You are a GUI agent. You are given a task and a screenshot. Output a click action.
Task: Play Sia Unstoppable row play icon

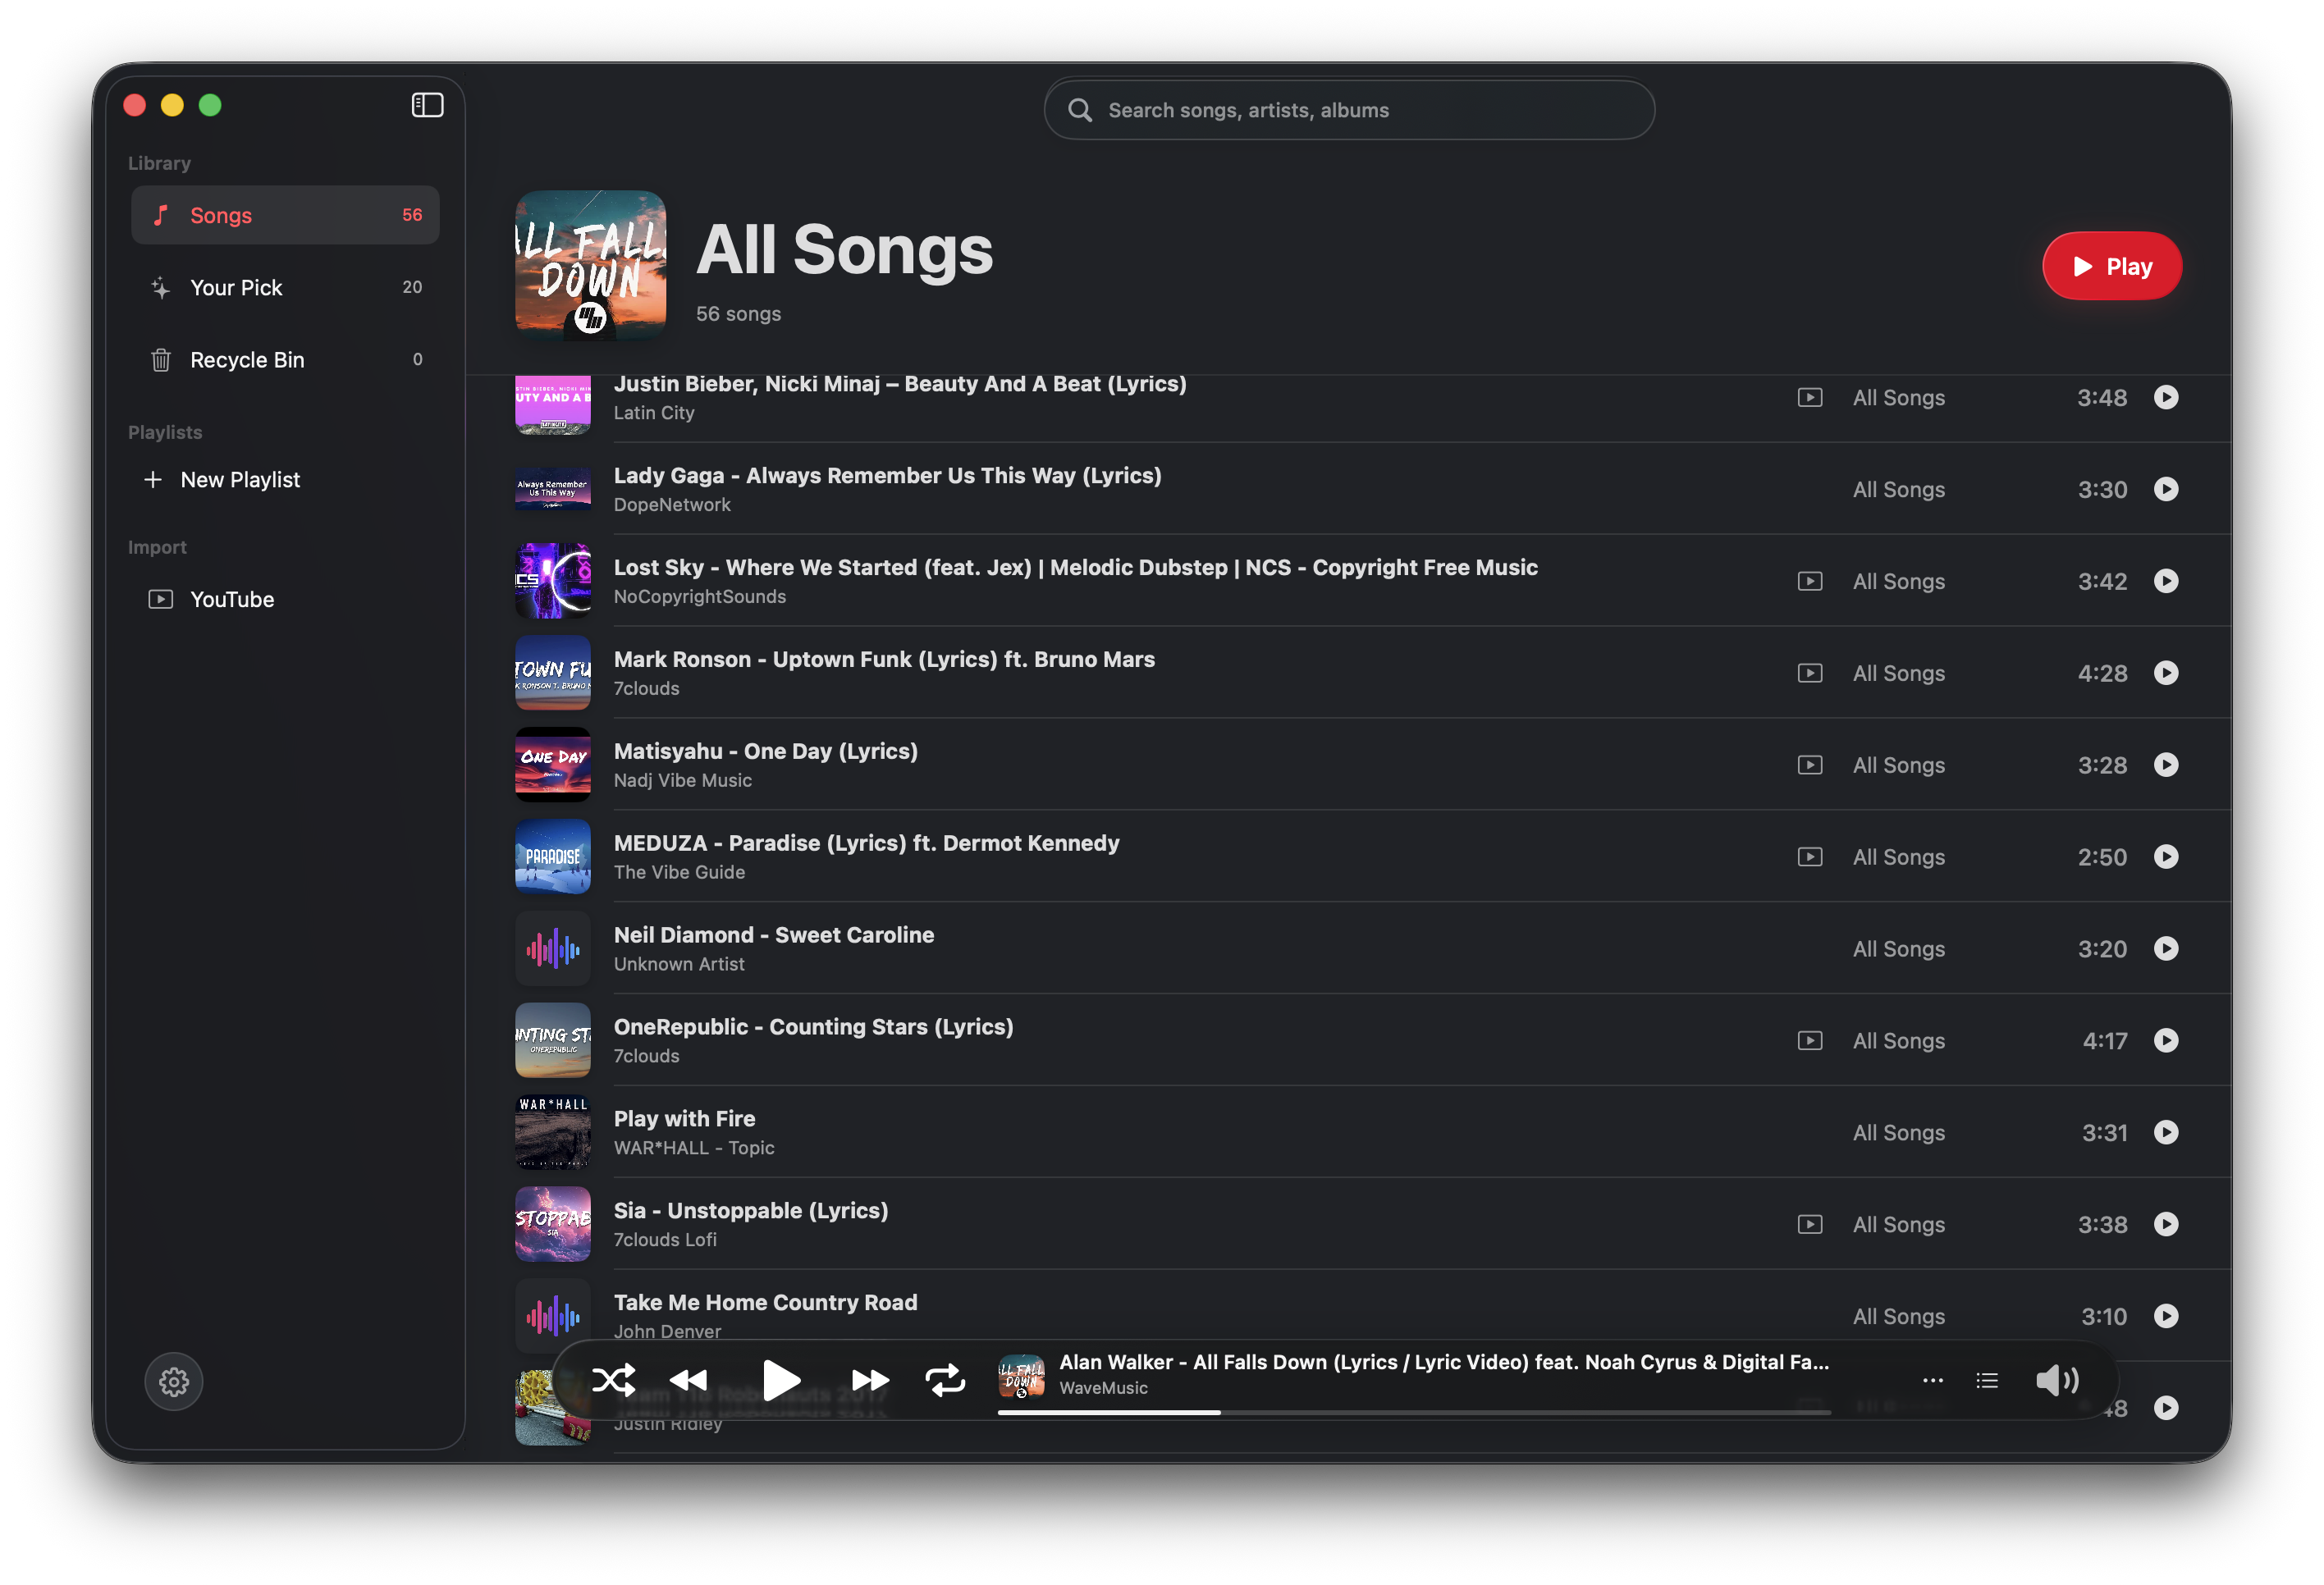point(2166,1224)
